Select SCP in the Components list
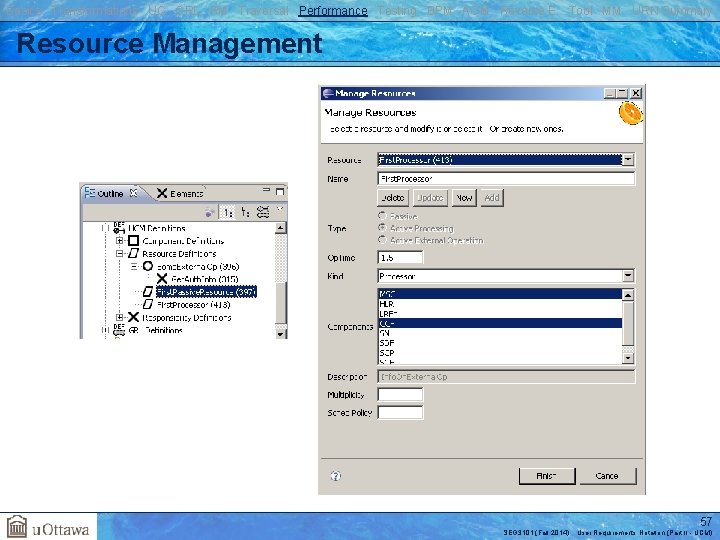The image size is (720, 540). coord(500,353)
